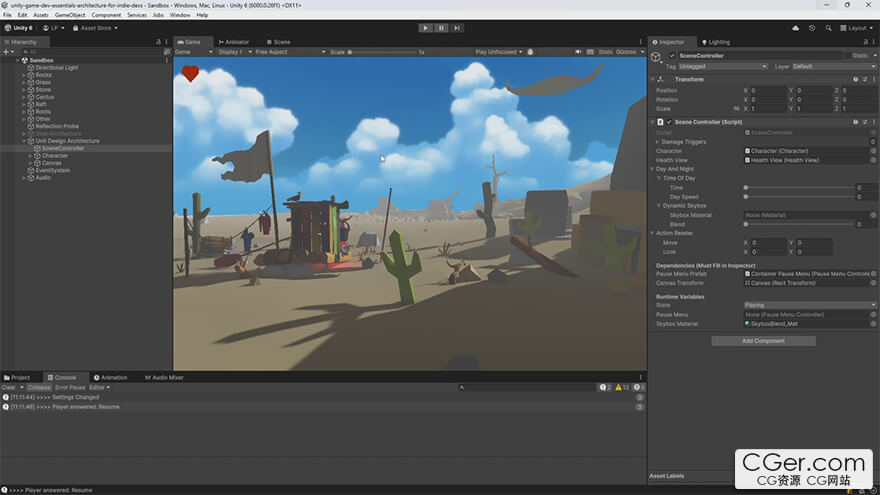Image resolution: width=880 pixels, height=495 pixels.
Task: Click the Pause button in the toolbar
Action: [441, 28]
